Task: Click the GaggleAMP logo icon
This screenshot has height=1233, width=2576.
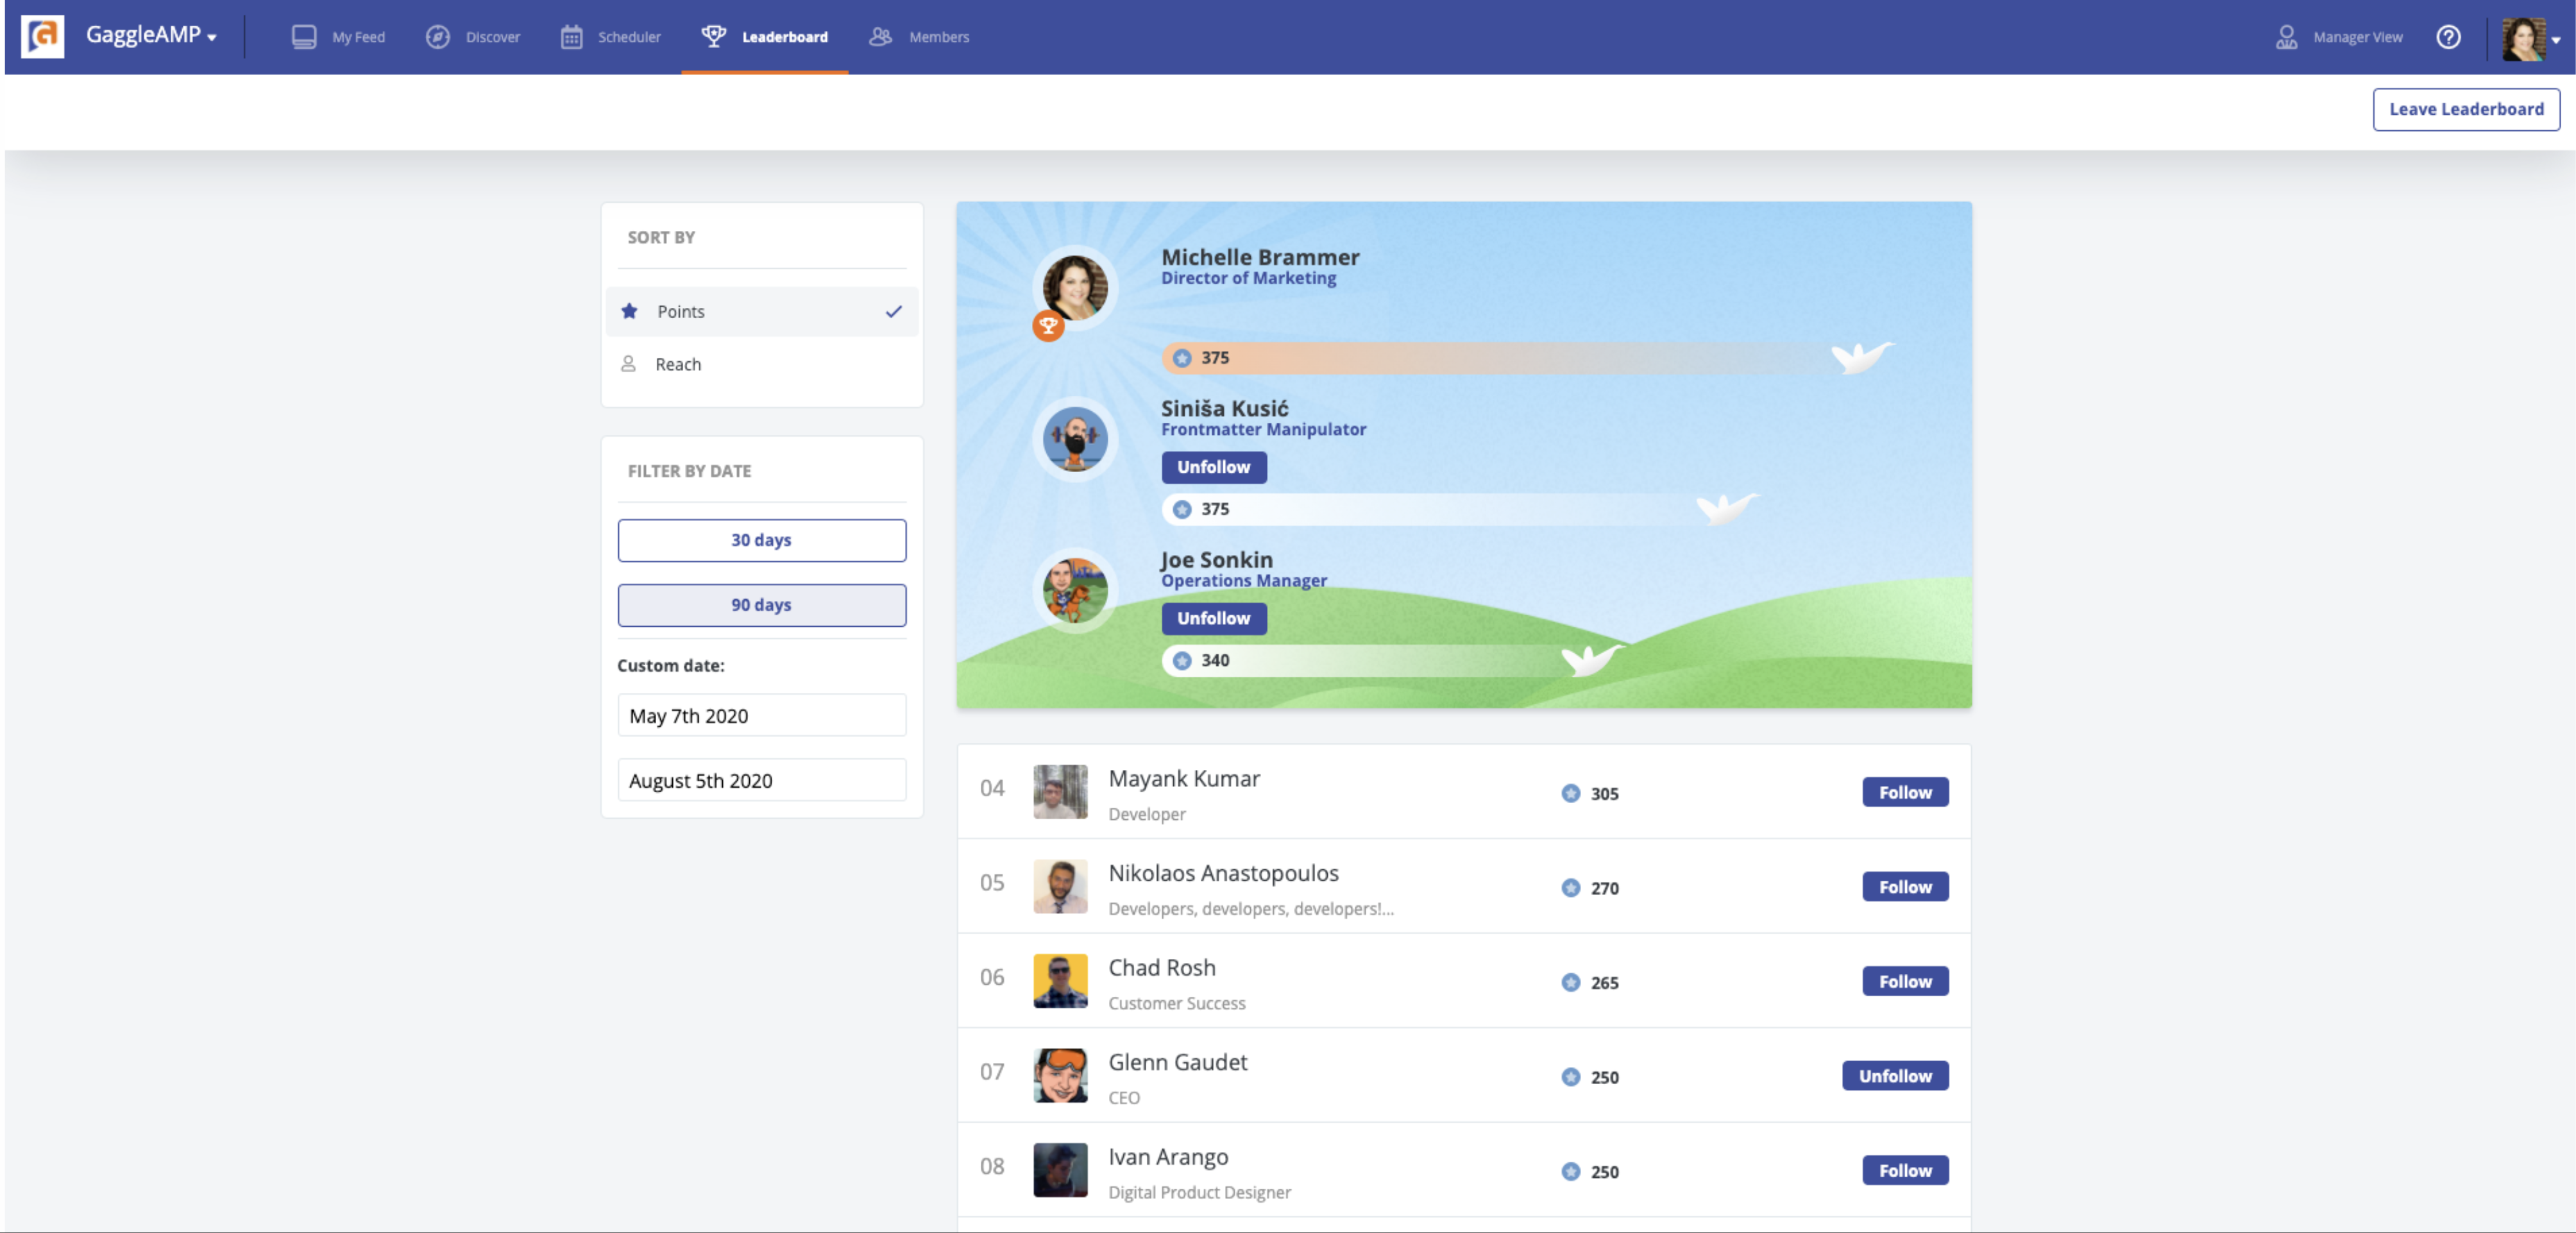Action: (x=43, y=37)
